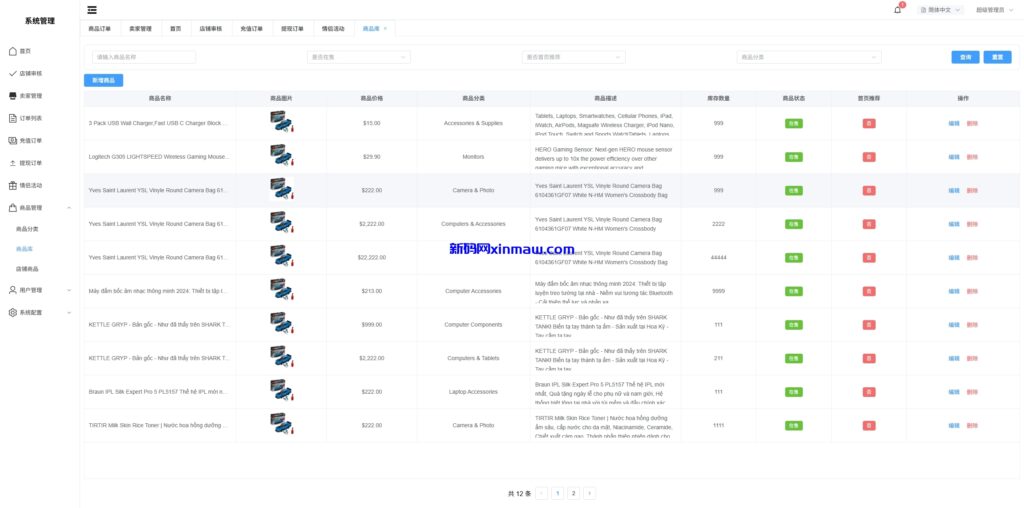Toggle green 在售 status of the TIRTIR Toner row
The image size is (1024, 508).
pos(793,425)
